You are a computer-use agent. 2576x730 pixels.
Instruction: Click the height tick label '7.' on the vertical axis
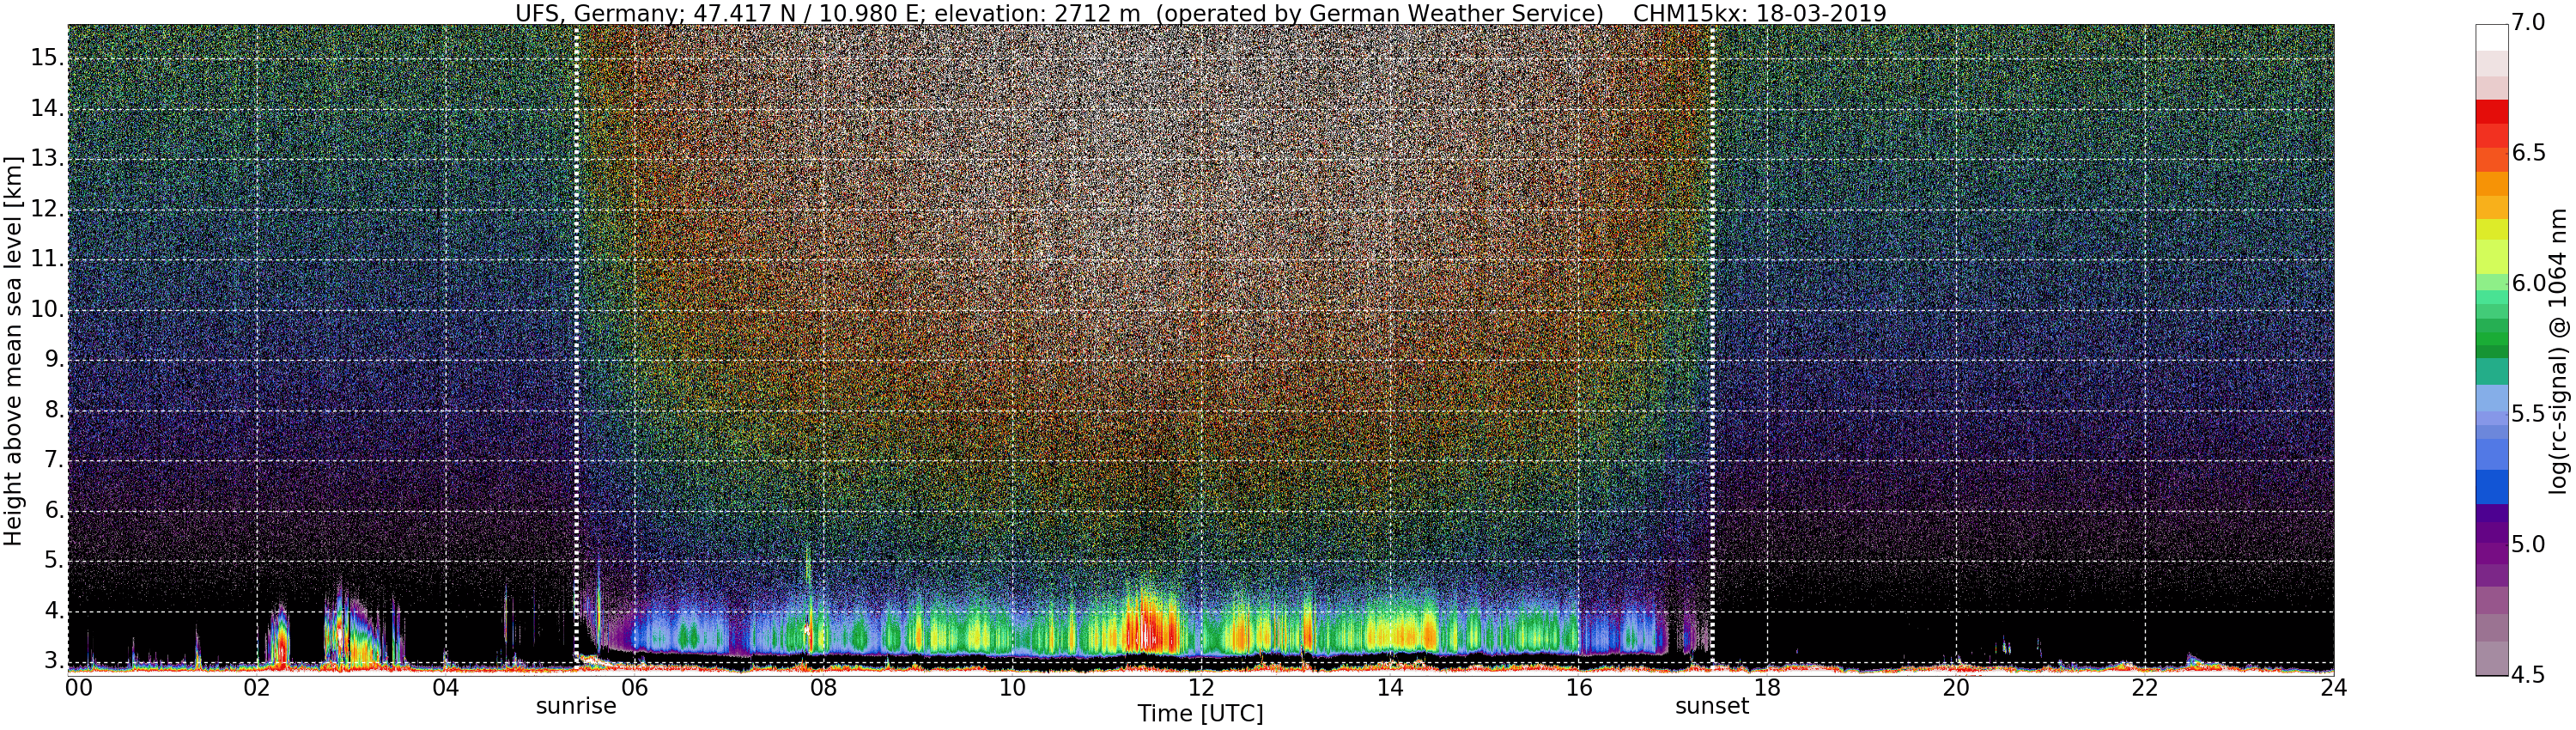[x=53, y=460]
